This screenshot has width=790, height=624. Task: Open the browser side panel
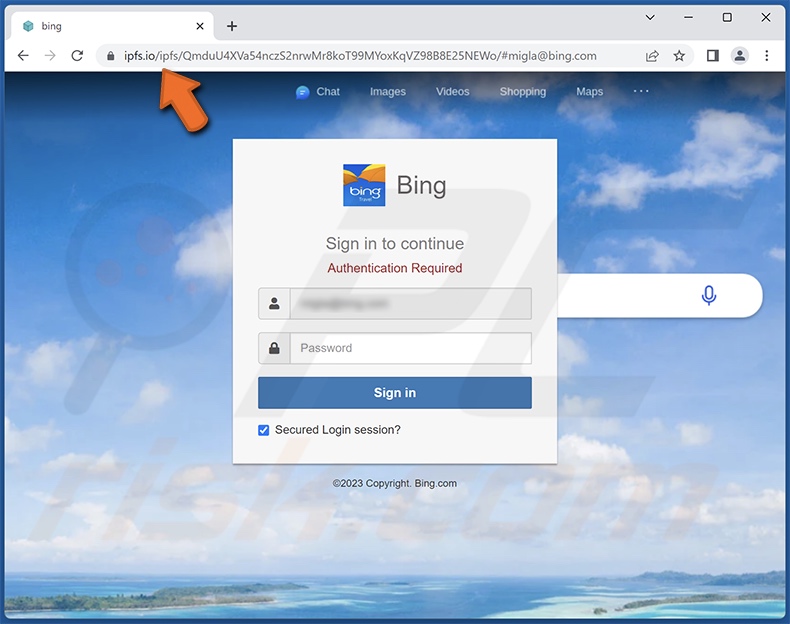pyautogui.click(x=713, y=56)
